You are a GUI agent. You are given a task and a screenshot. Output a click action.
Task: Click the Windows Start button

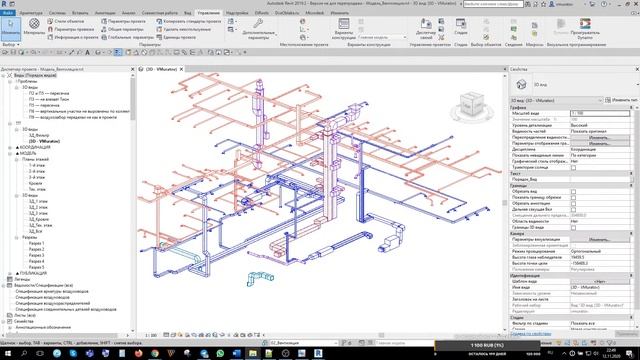[x=8, y=353]
